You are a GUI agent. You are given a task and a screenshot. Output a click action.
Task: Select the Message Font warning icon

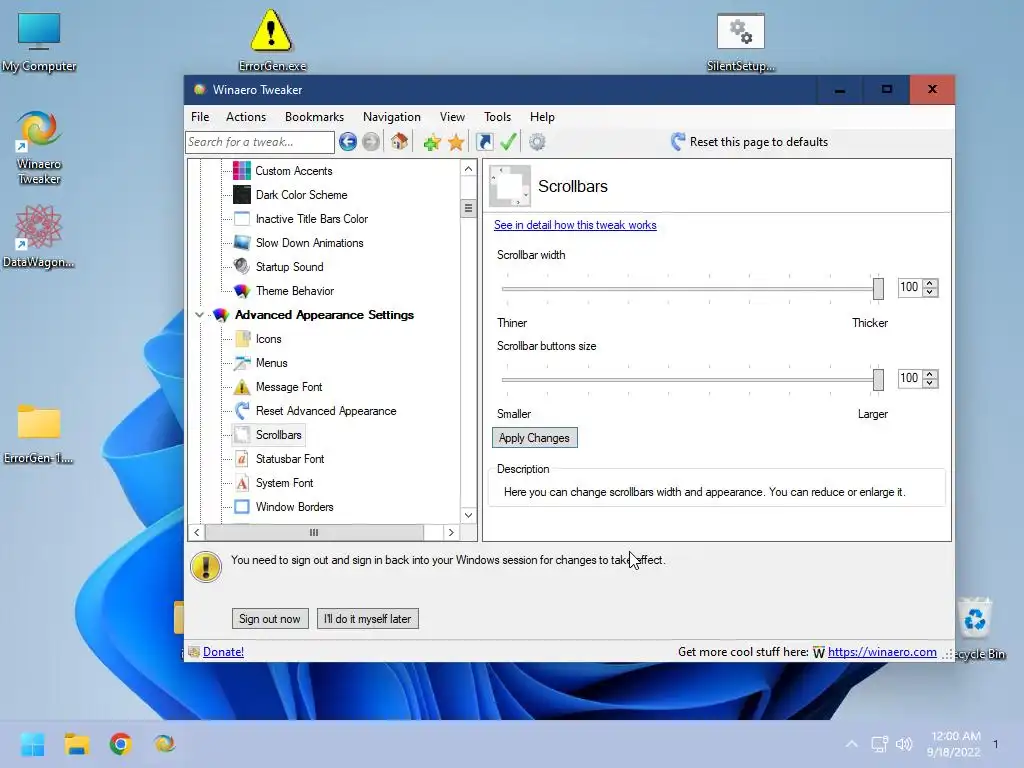pyautogui.click(x=242, y=387)
